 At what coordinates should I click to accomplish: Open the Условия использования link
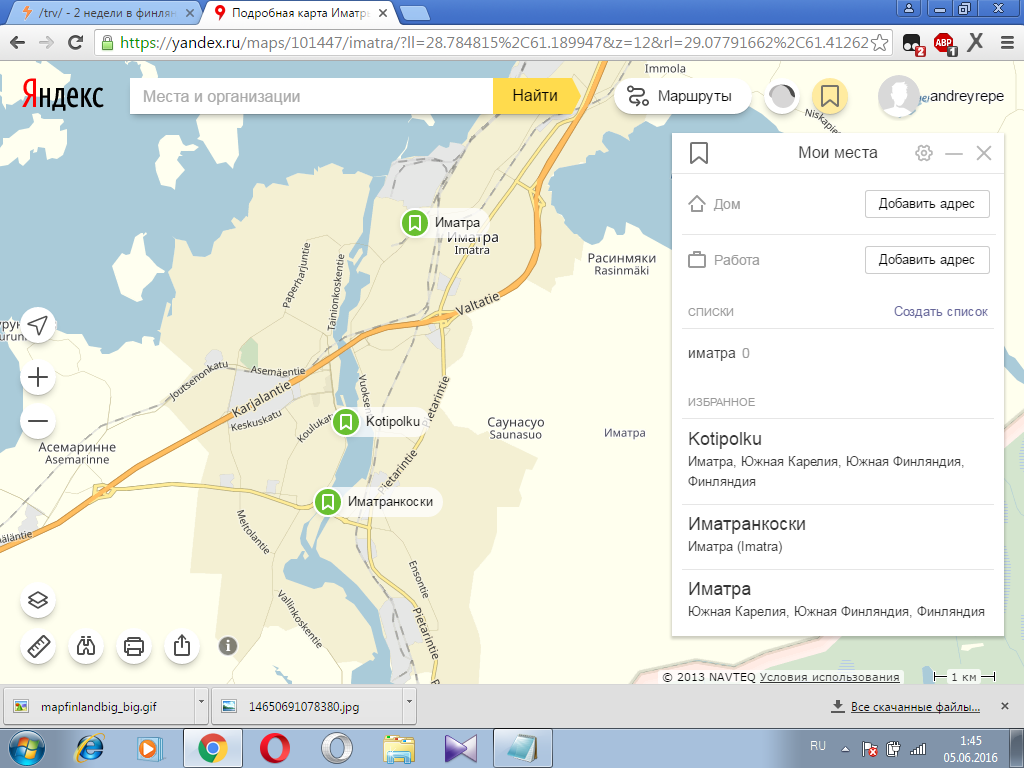pyautogui.click(x=829, y=677)
